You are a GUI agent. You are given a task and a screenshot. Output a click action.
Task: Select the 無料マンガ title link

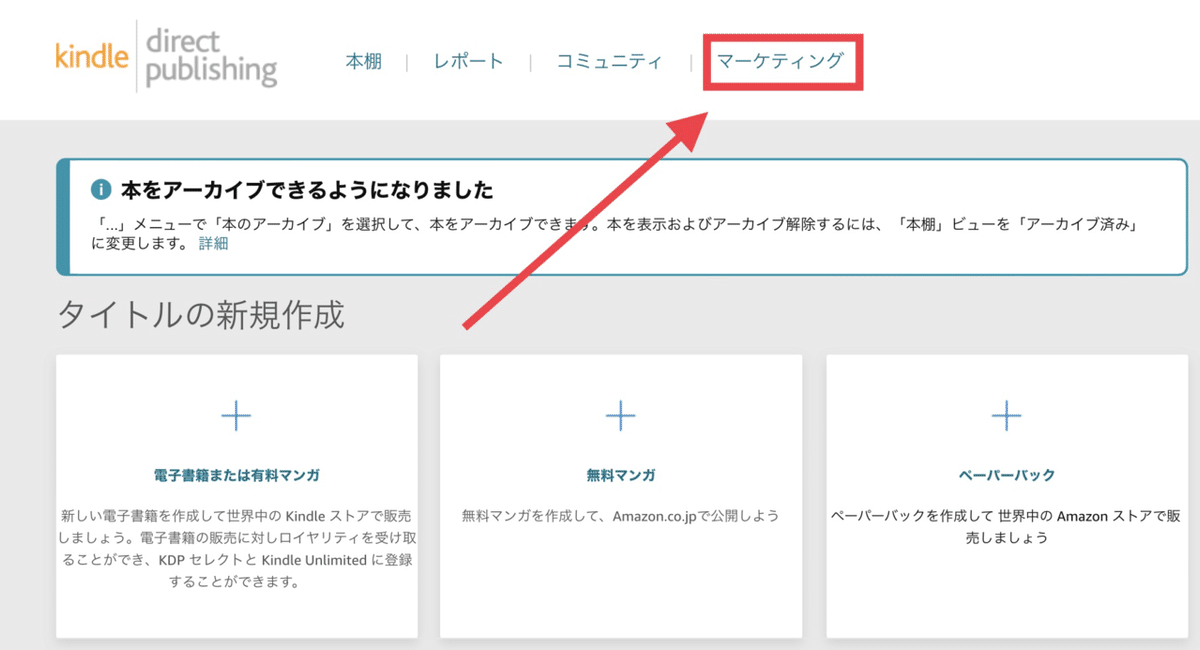[x=621, y=475]
